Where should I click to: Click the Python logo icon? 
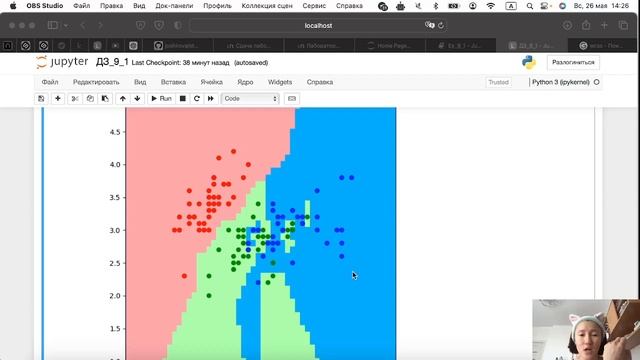(529, 62)
